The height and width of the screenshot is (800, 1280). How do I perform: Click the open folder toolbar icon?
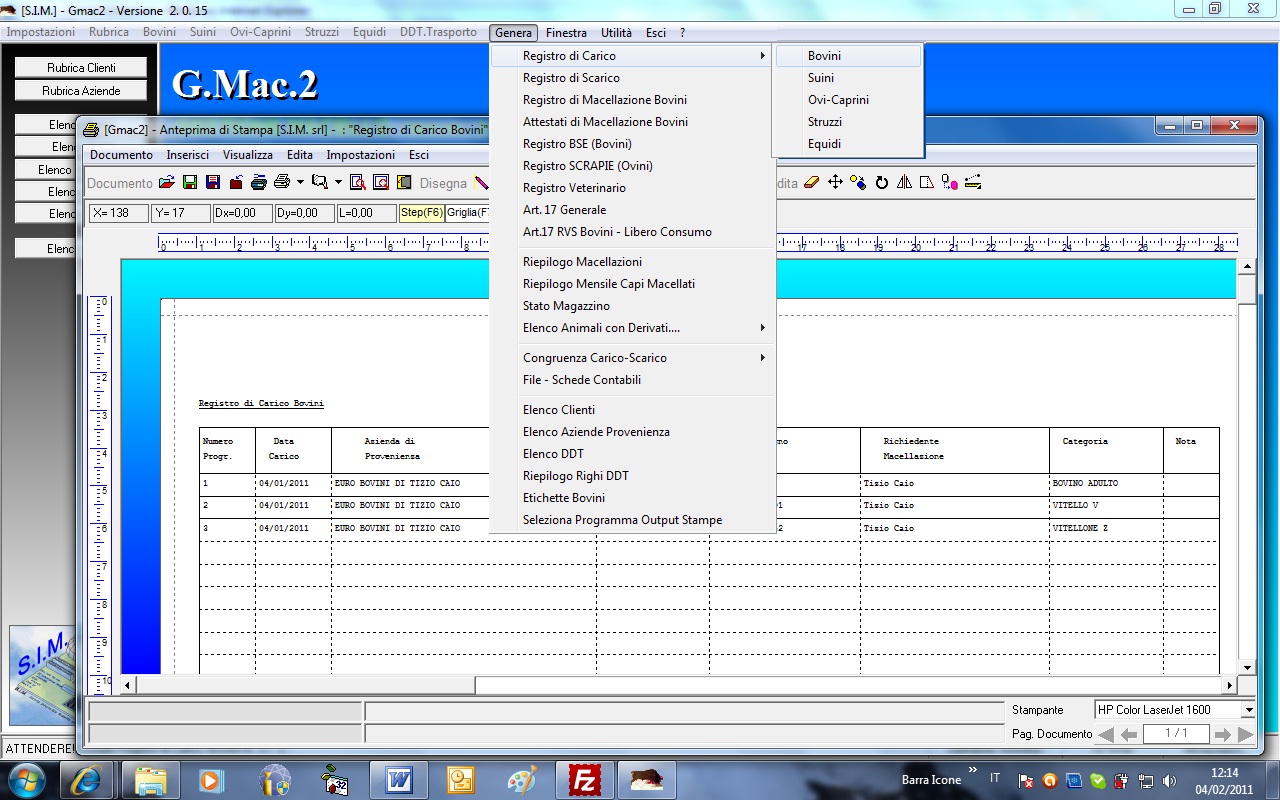click(x=167, y=182)
